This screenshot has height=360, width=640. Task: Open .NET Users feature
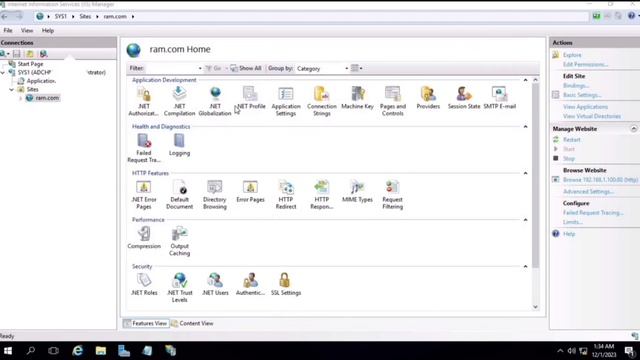[x=215, y=284]
